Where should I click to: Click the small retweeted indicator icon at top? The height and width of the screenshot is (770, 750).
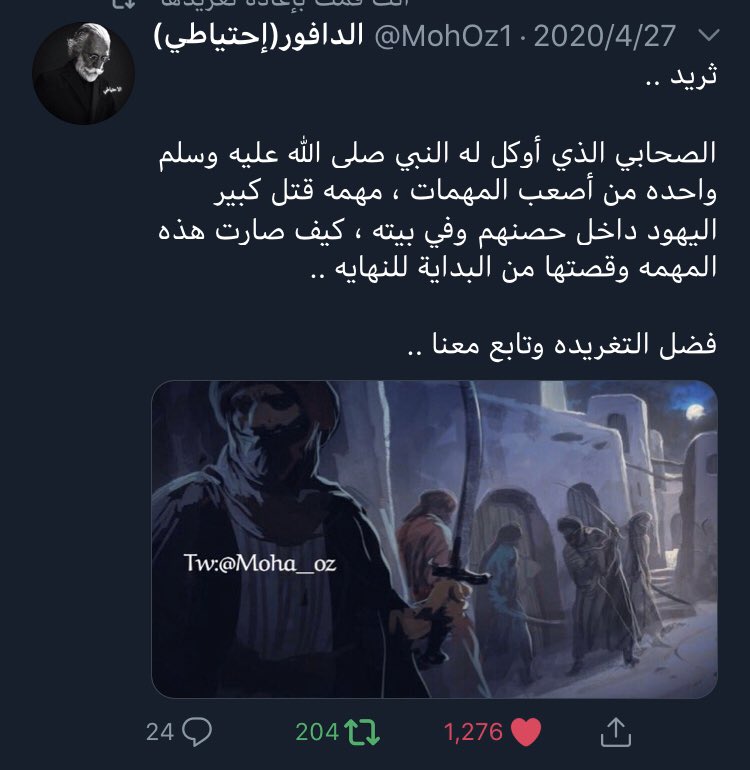pyautogui.click(x=124, y=4)
